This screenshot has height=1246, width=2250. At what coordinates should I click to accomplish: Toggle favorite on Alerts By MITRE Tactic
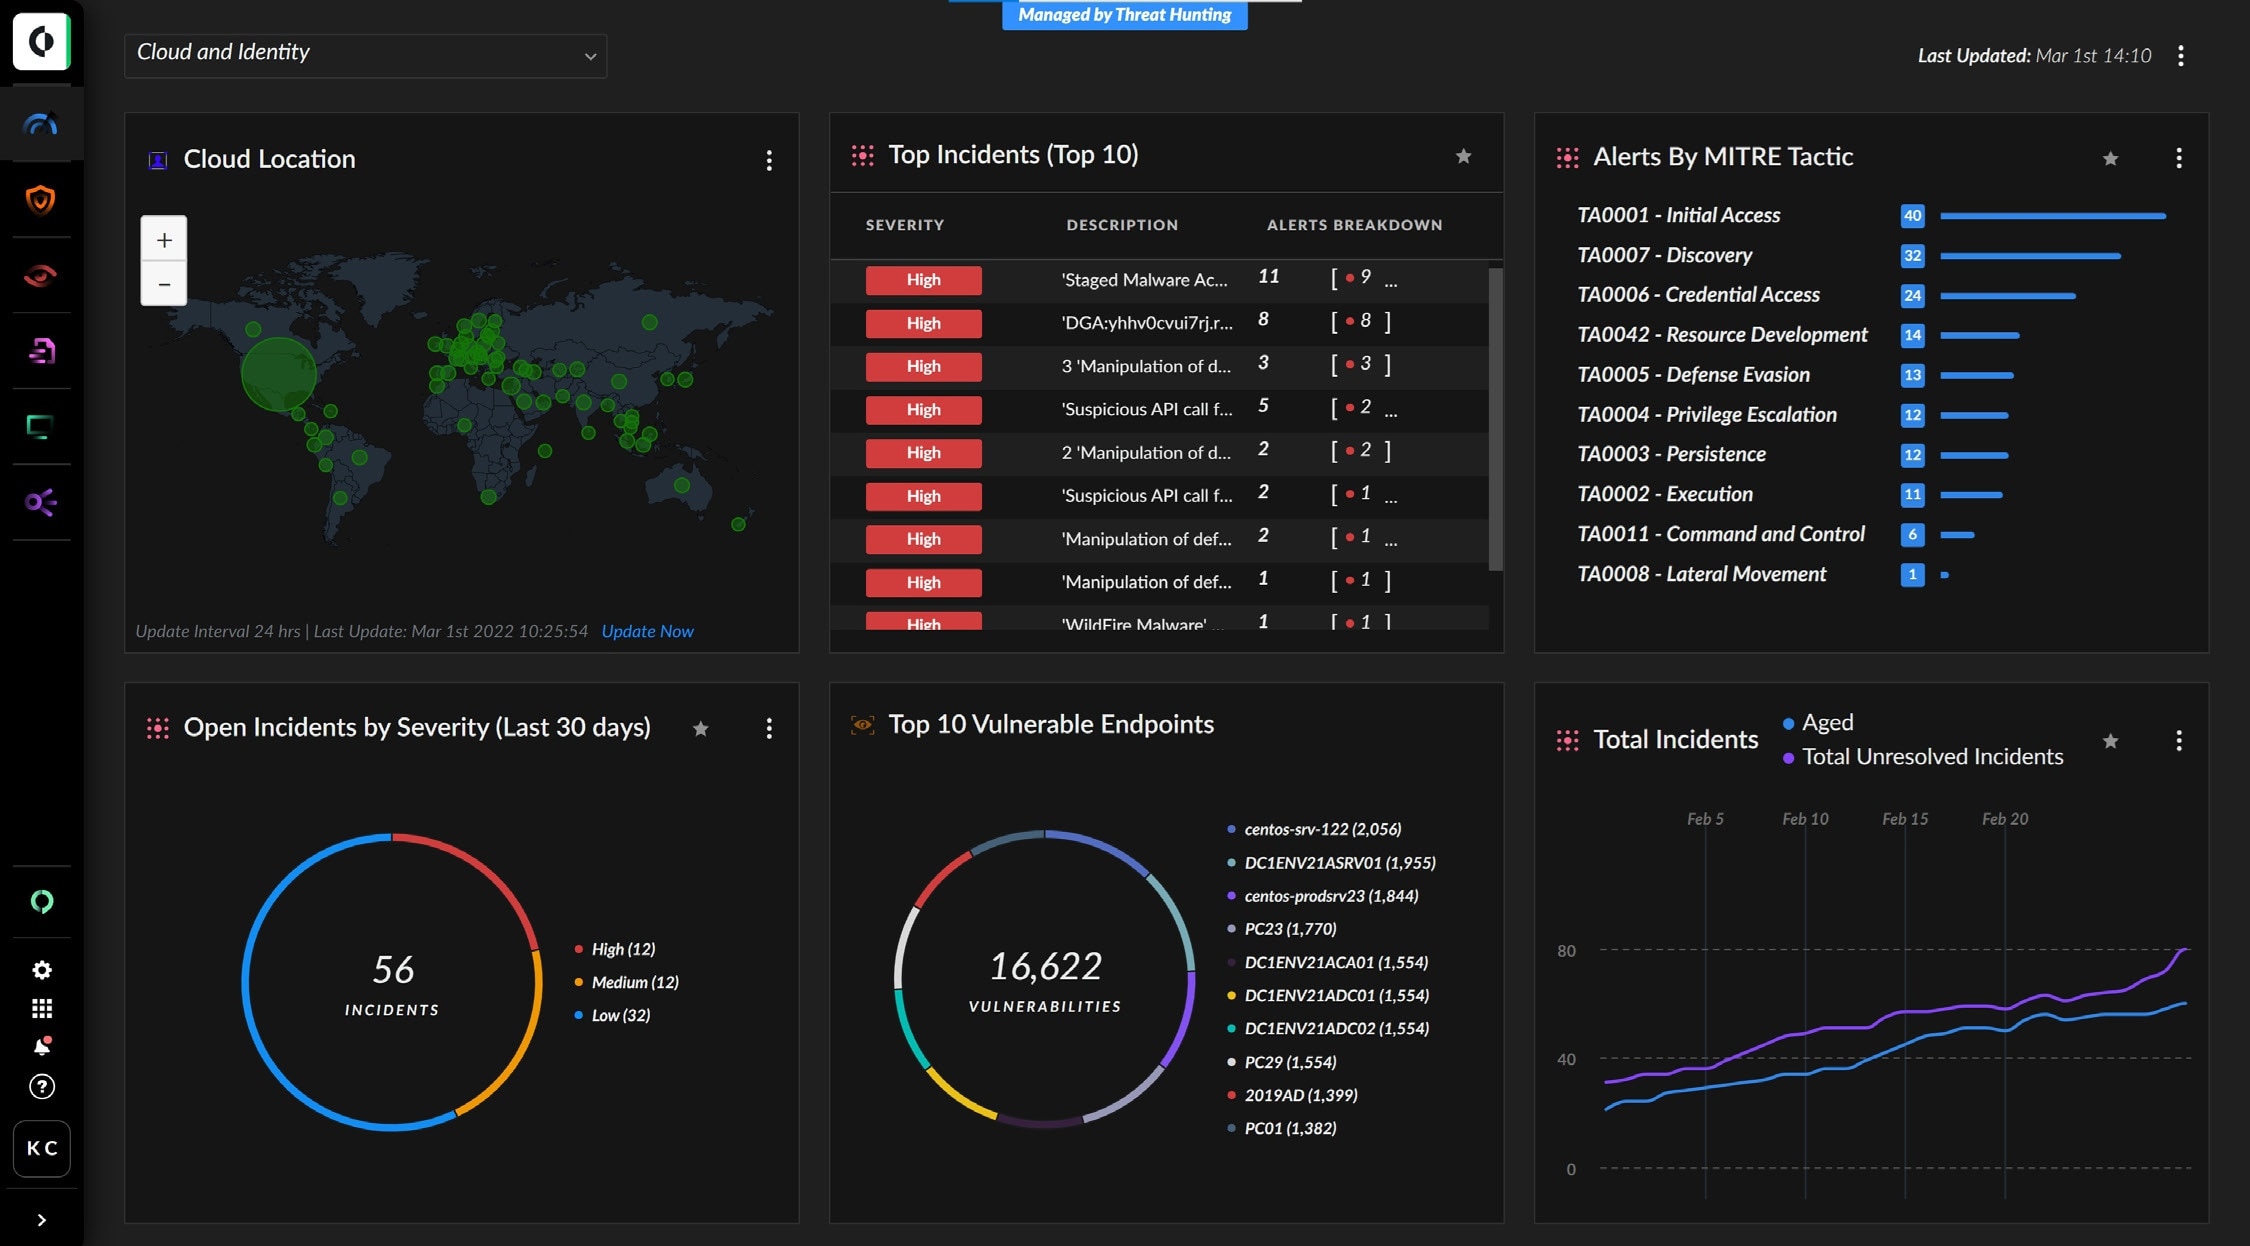pyautogui.click(x=2110, y=158)
